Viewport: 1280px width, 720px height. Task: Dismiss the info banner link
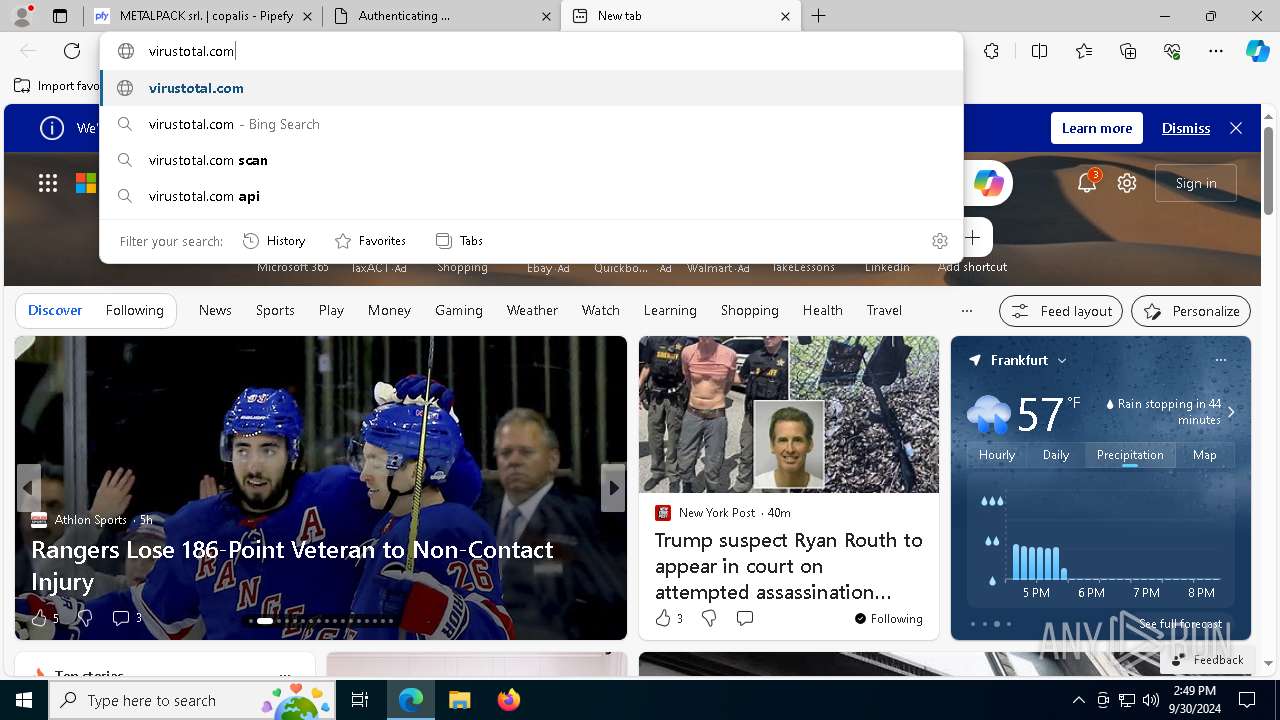click(1186, 128)
